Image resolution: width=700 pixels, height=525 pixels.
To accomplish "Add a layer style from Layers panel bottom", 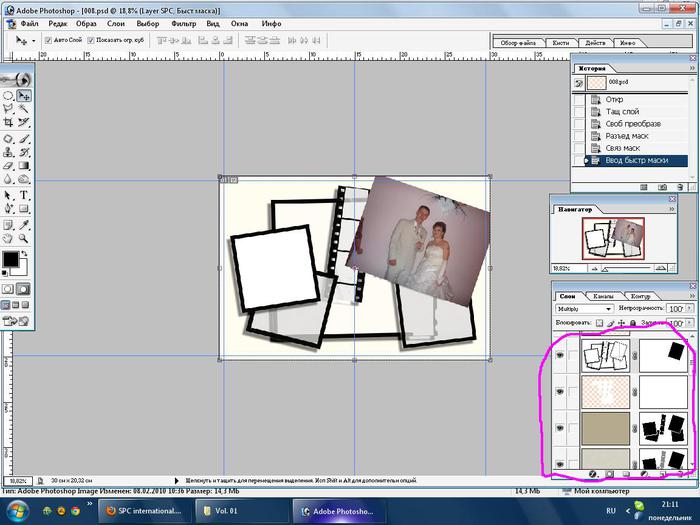I will (x=593, y=475).
